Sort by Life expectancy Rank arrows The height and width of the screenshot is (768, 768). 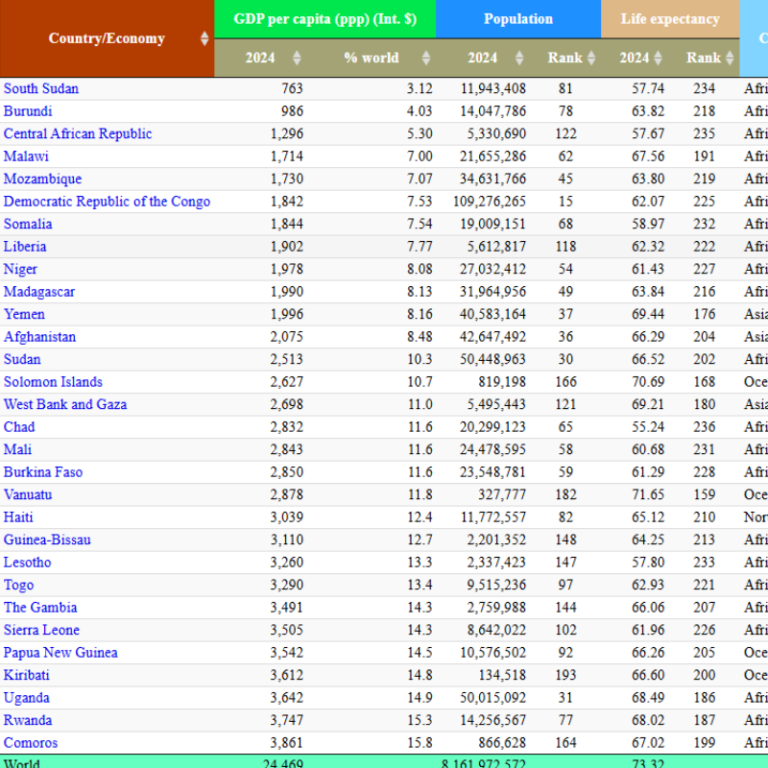coord(730,58)
